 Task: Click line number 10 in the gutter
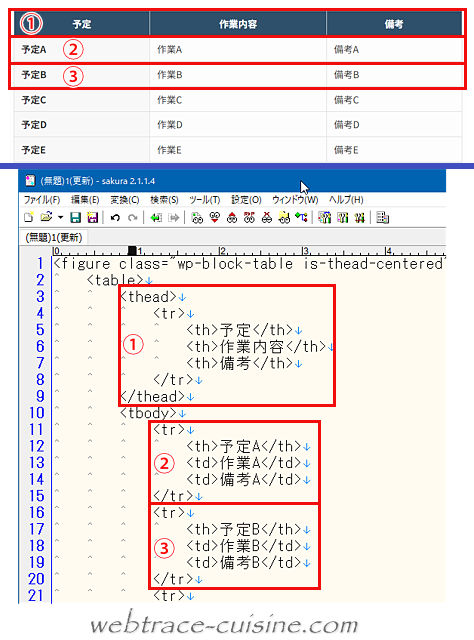click(x=36, y=413)
